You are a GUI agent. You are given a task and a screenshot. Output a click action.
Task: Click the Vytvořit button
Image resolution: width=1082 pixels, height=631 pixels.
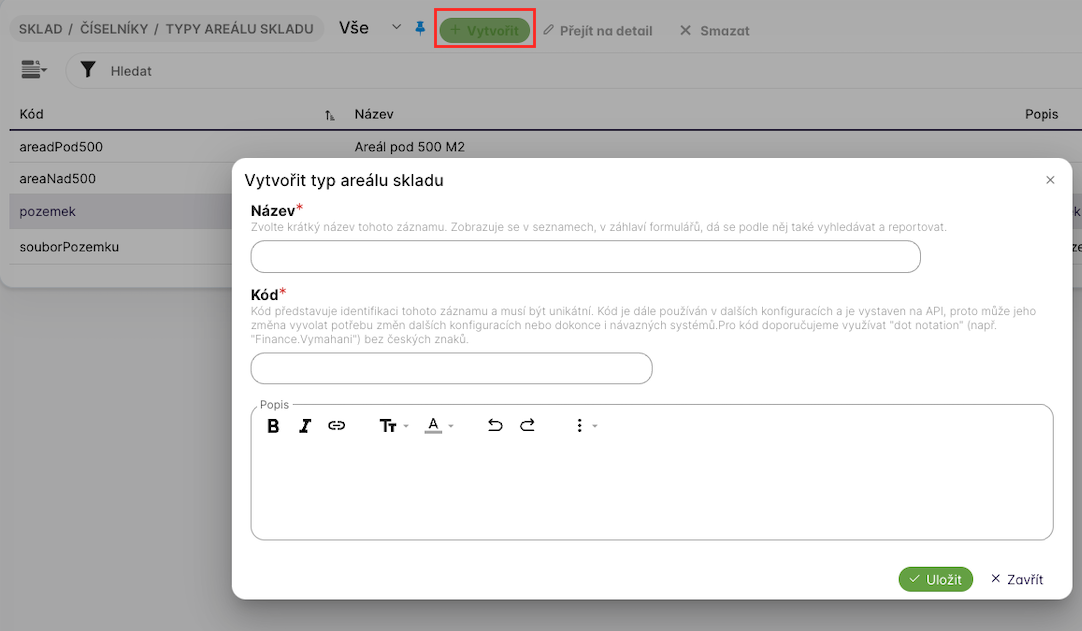click(485, 30)
